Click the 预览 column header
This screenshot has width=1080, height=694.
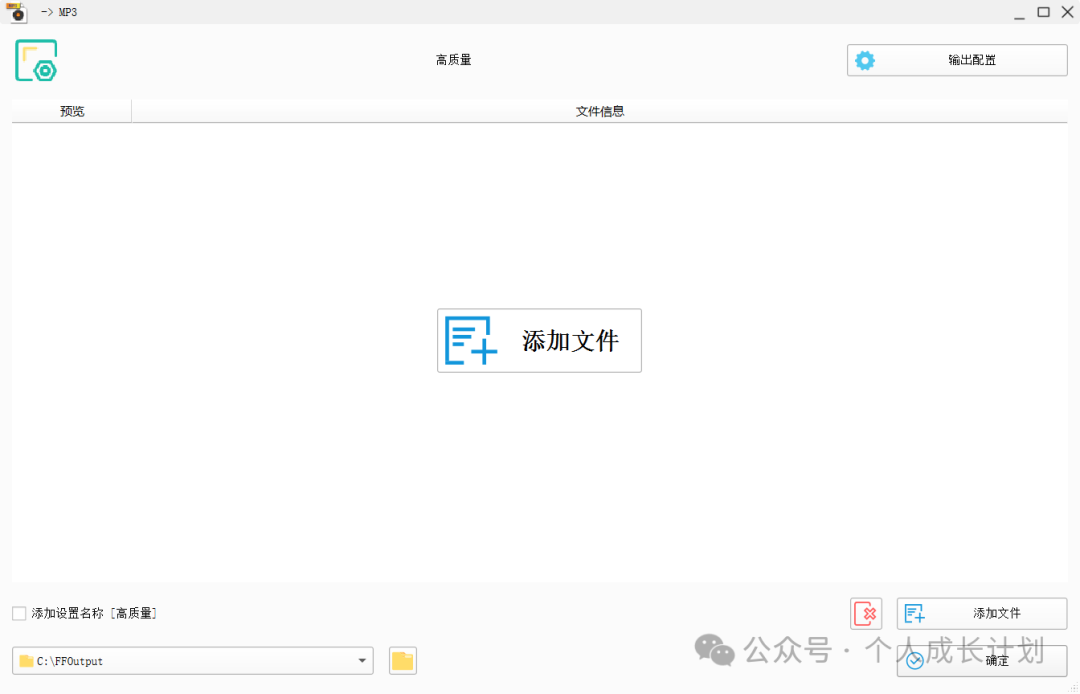click(x=72, y=111)
